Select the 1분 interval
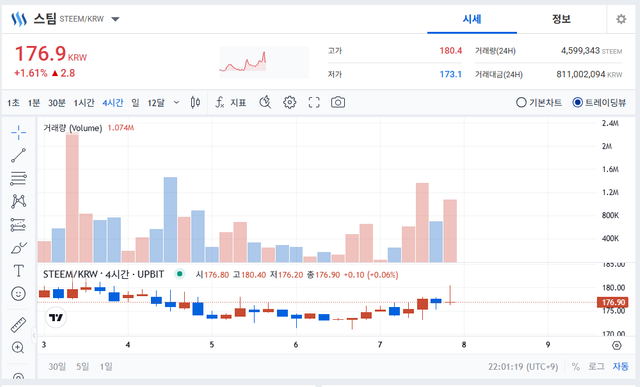The width and height of the screenshot is (640, 387). point(34,102)
